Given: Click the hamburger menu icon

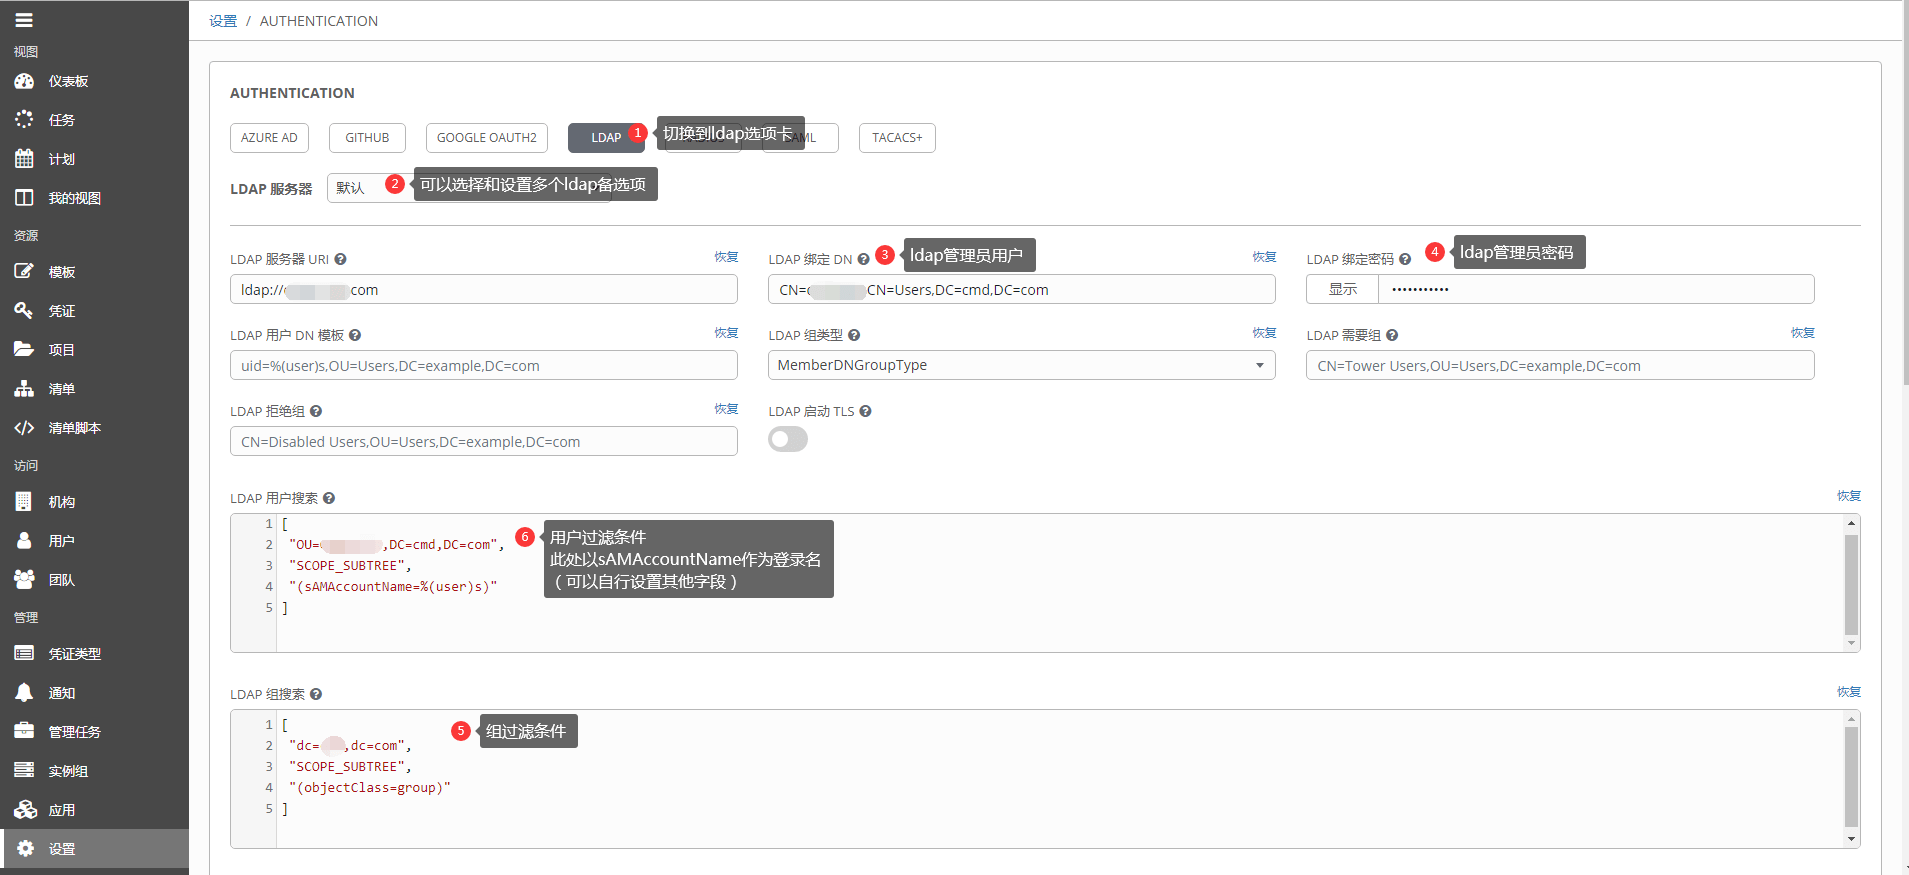Looking at the screenshot, I should (24, 20).
